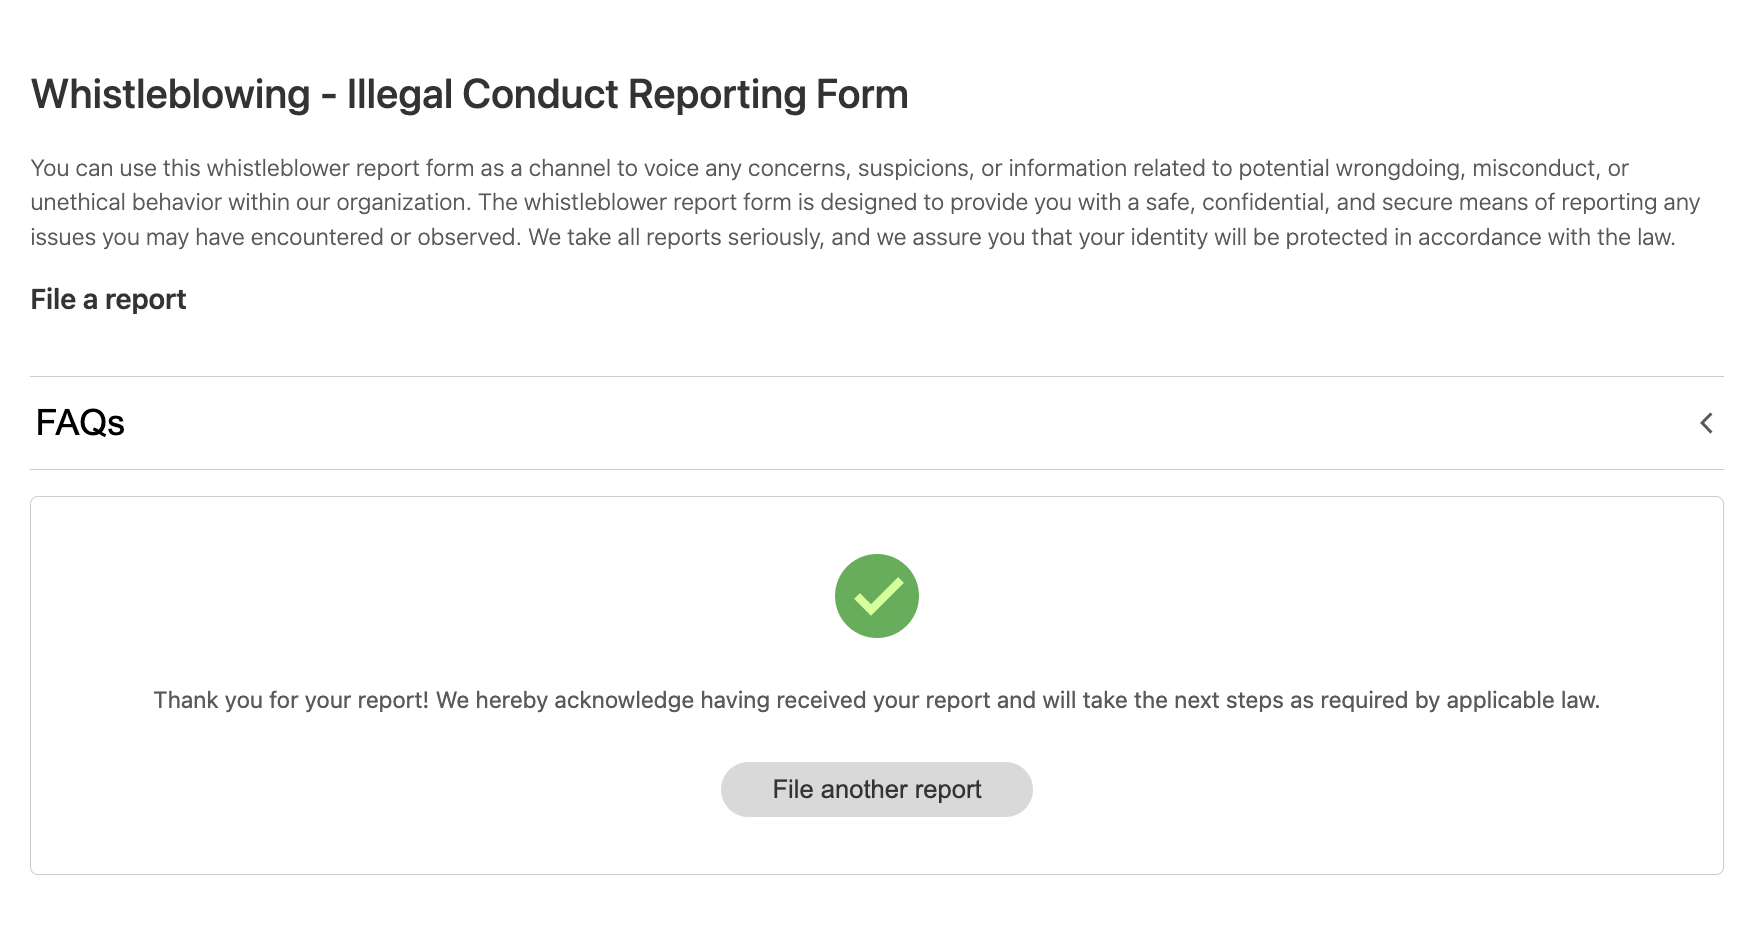Click the "Thank you for your report!" text
The width and height of the screenshot is (1756, 944).
click(290, 700)
